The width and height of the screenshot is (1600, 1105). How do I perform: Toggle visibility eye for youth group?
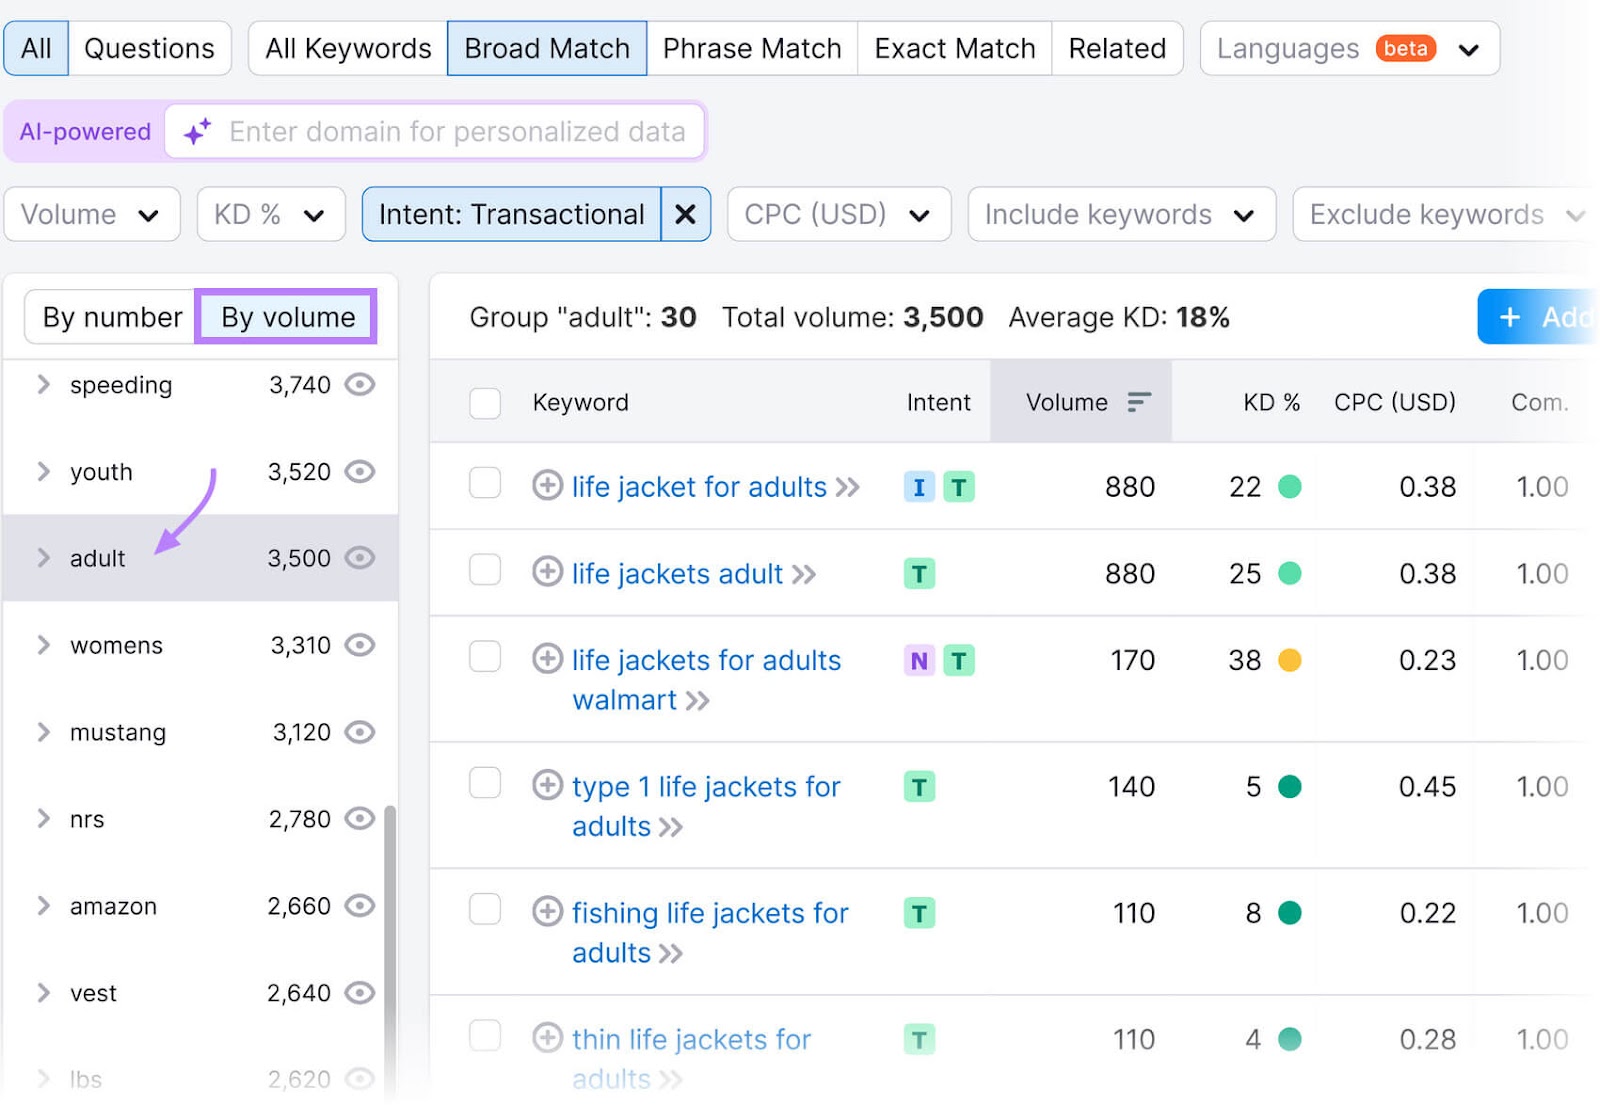(x=360, y=471)
